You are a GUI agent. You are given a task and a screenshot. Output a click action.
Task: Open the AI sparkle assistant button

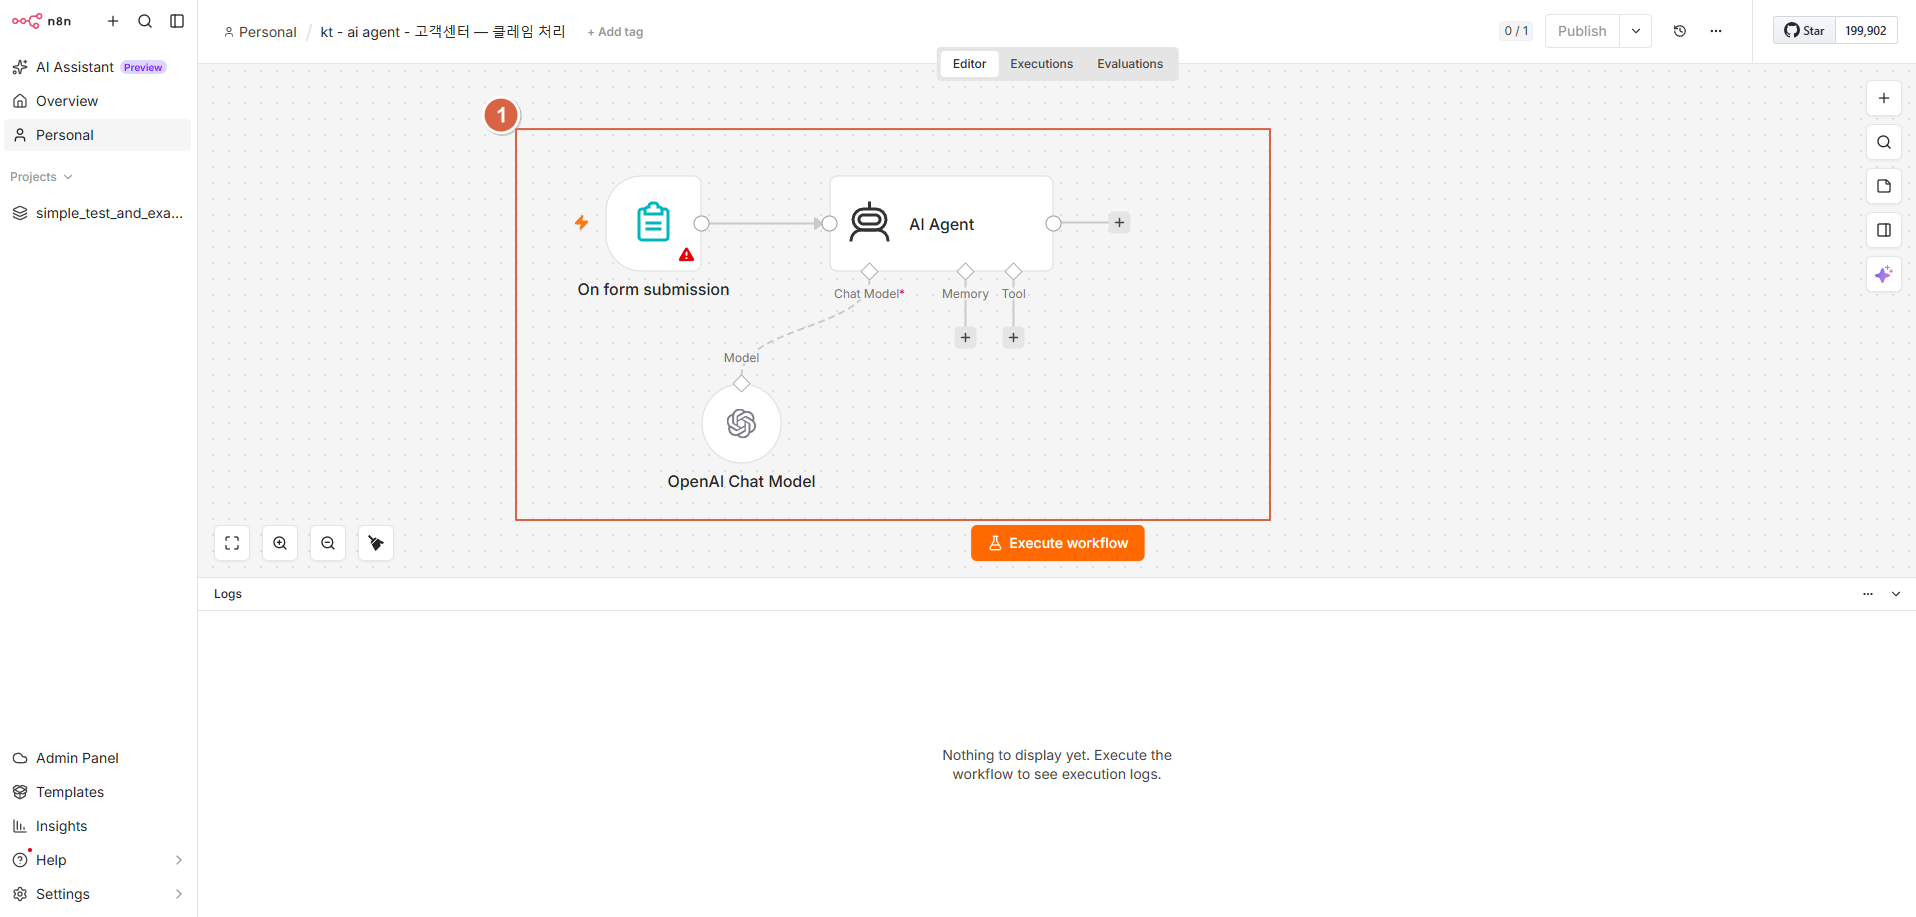1884,274
